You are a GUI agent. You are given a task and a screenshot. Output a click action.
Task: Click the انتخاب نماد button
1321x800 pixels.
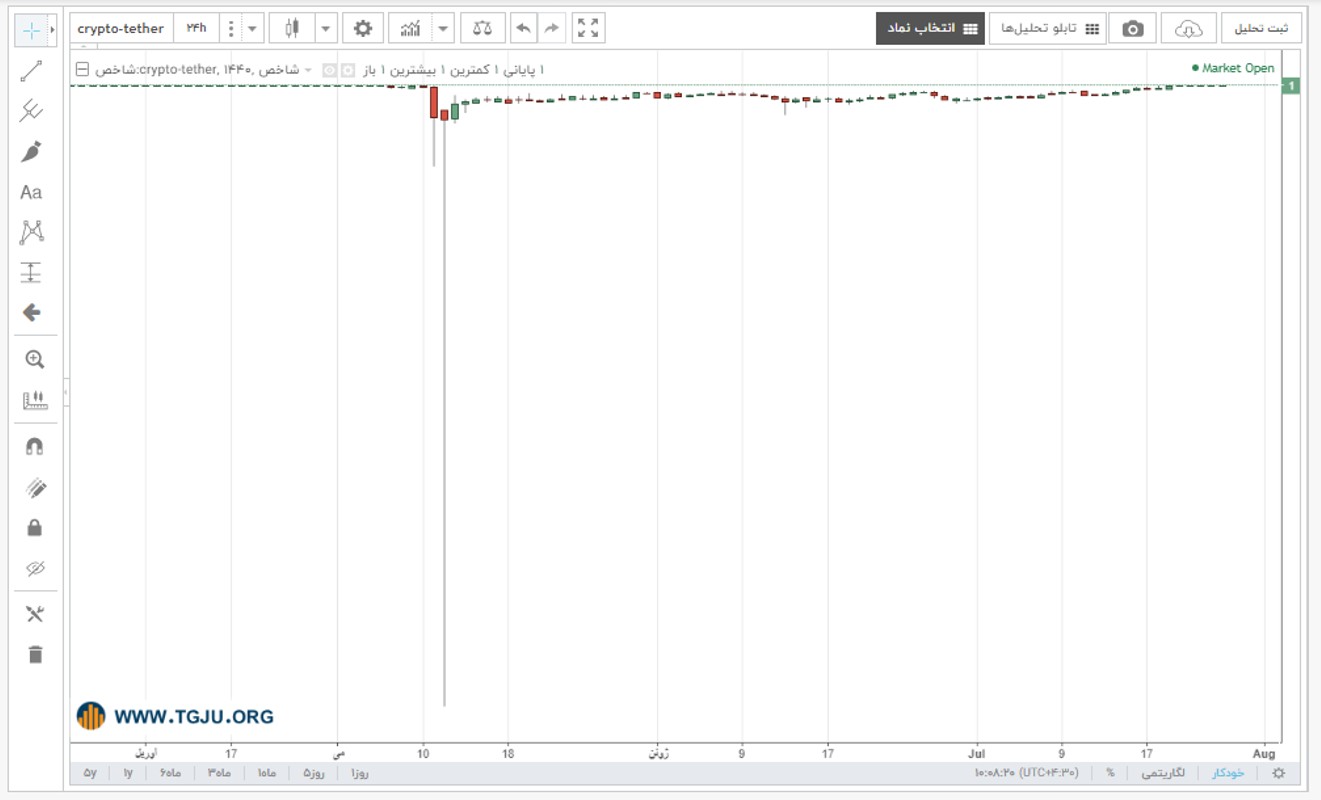pos(930,28)
